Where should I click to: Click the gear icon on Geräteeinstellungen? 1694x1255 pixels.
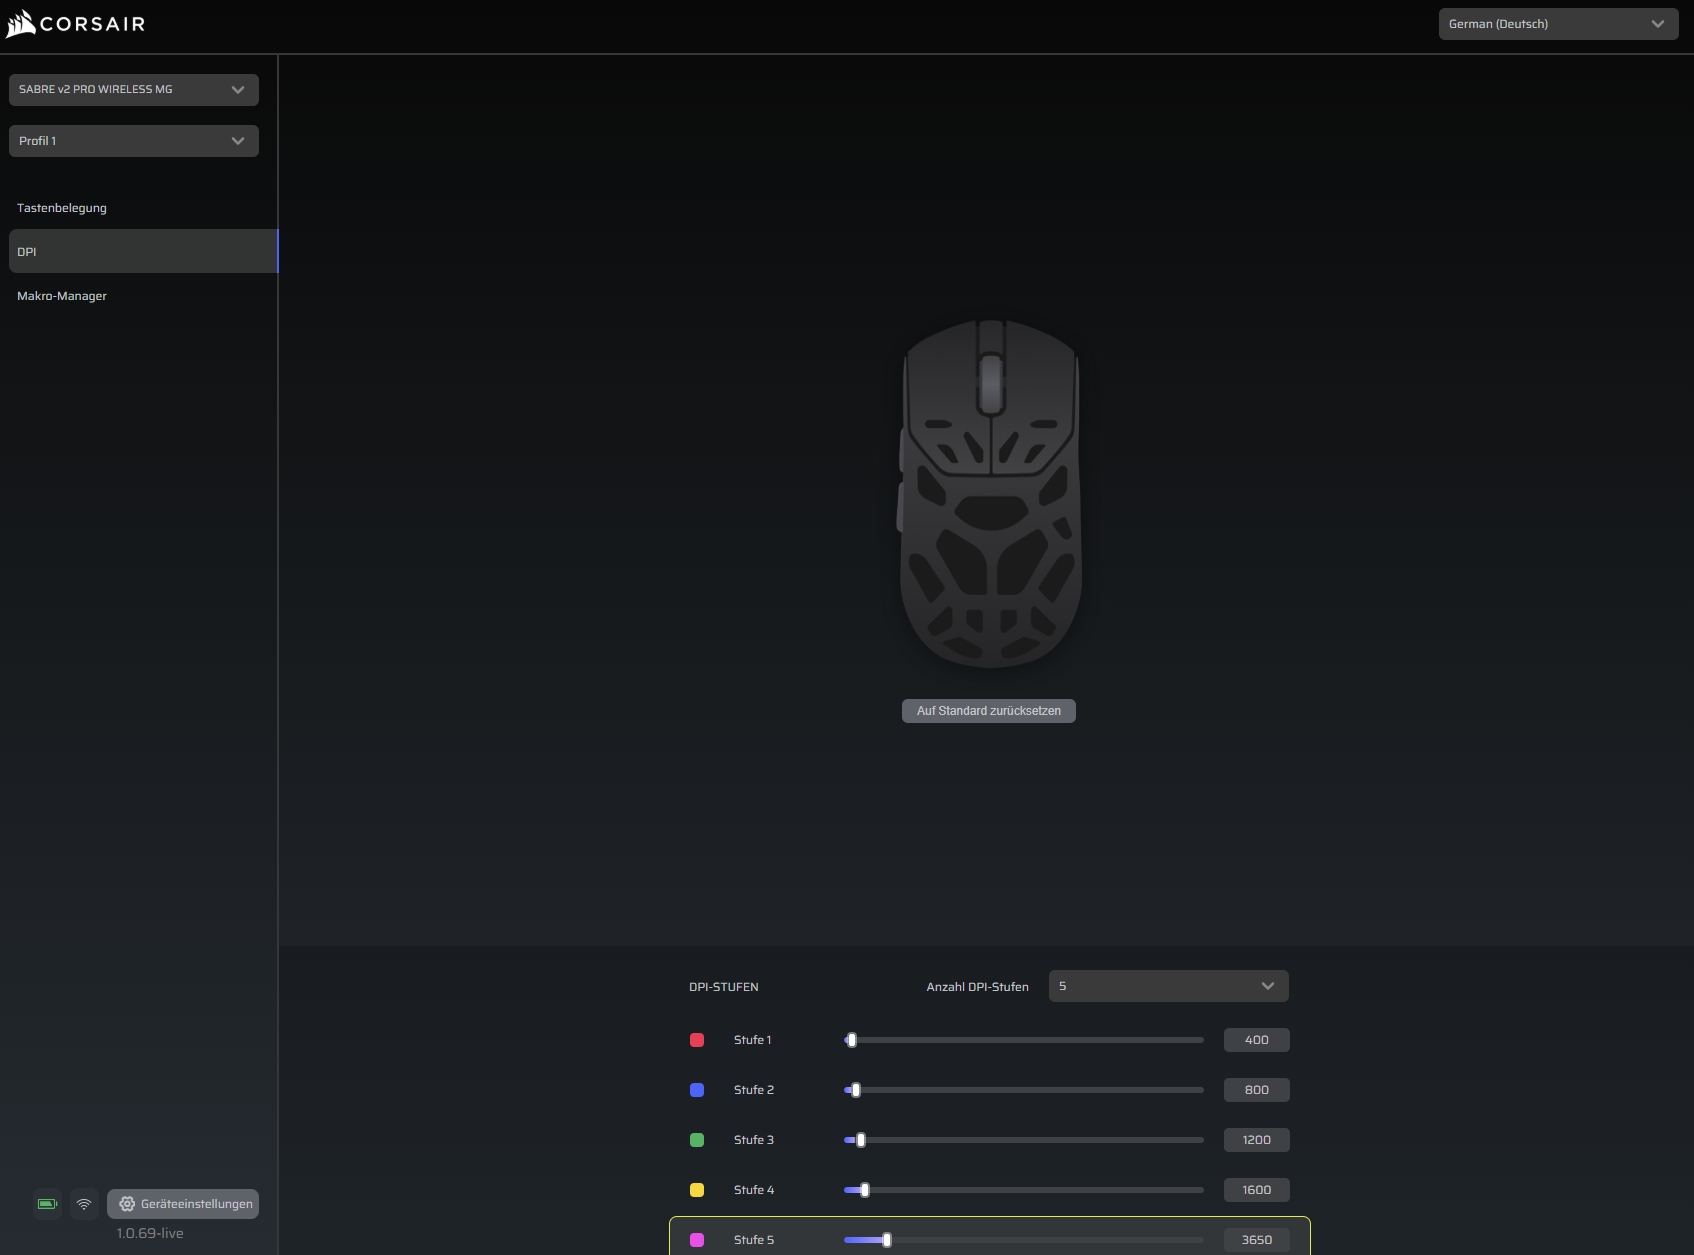[x=127, y=1204]
